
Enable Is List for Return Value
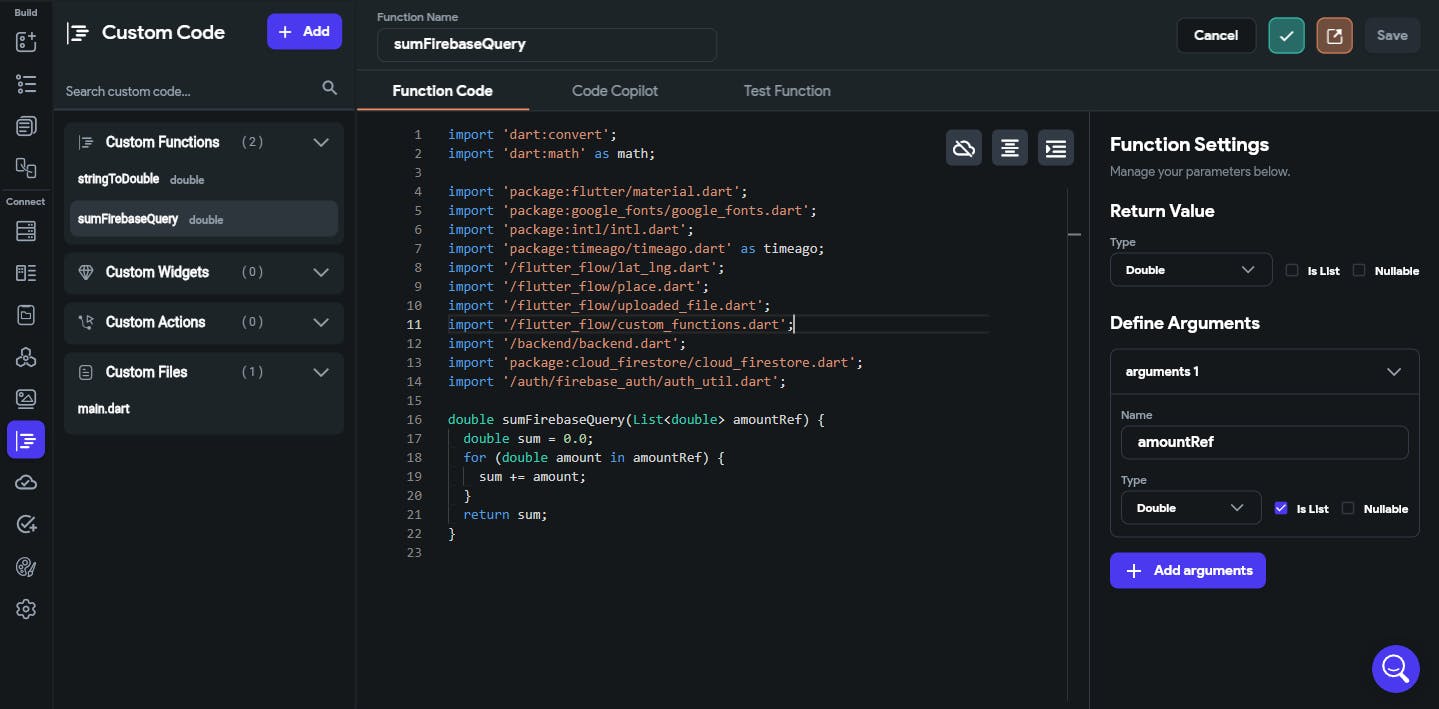tap(1292, 270)
